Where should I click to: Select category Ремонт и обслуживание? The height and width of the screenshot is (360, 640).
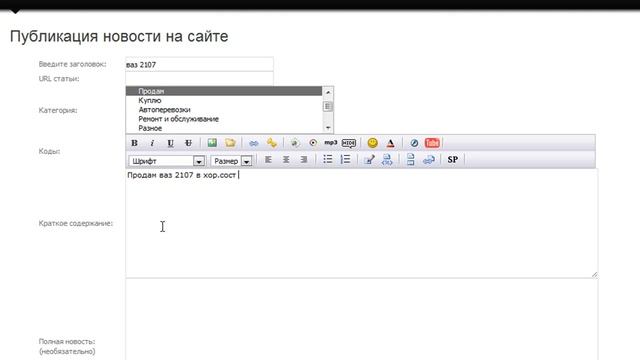point(224,119)
